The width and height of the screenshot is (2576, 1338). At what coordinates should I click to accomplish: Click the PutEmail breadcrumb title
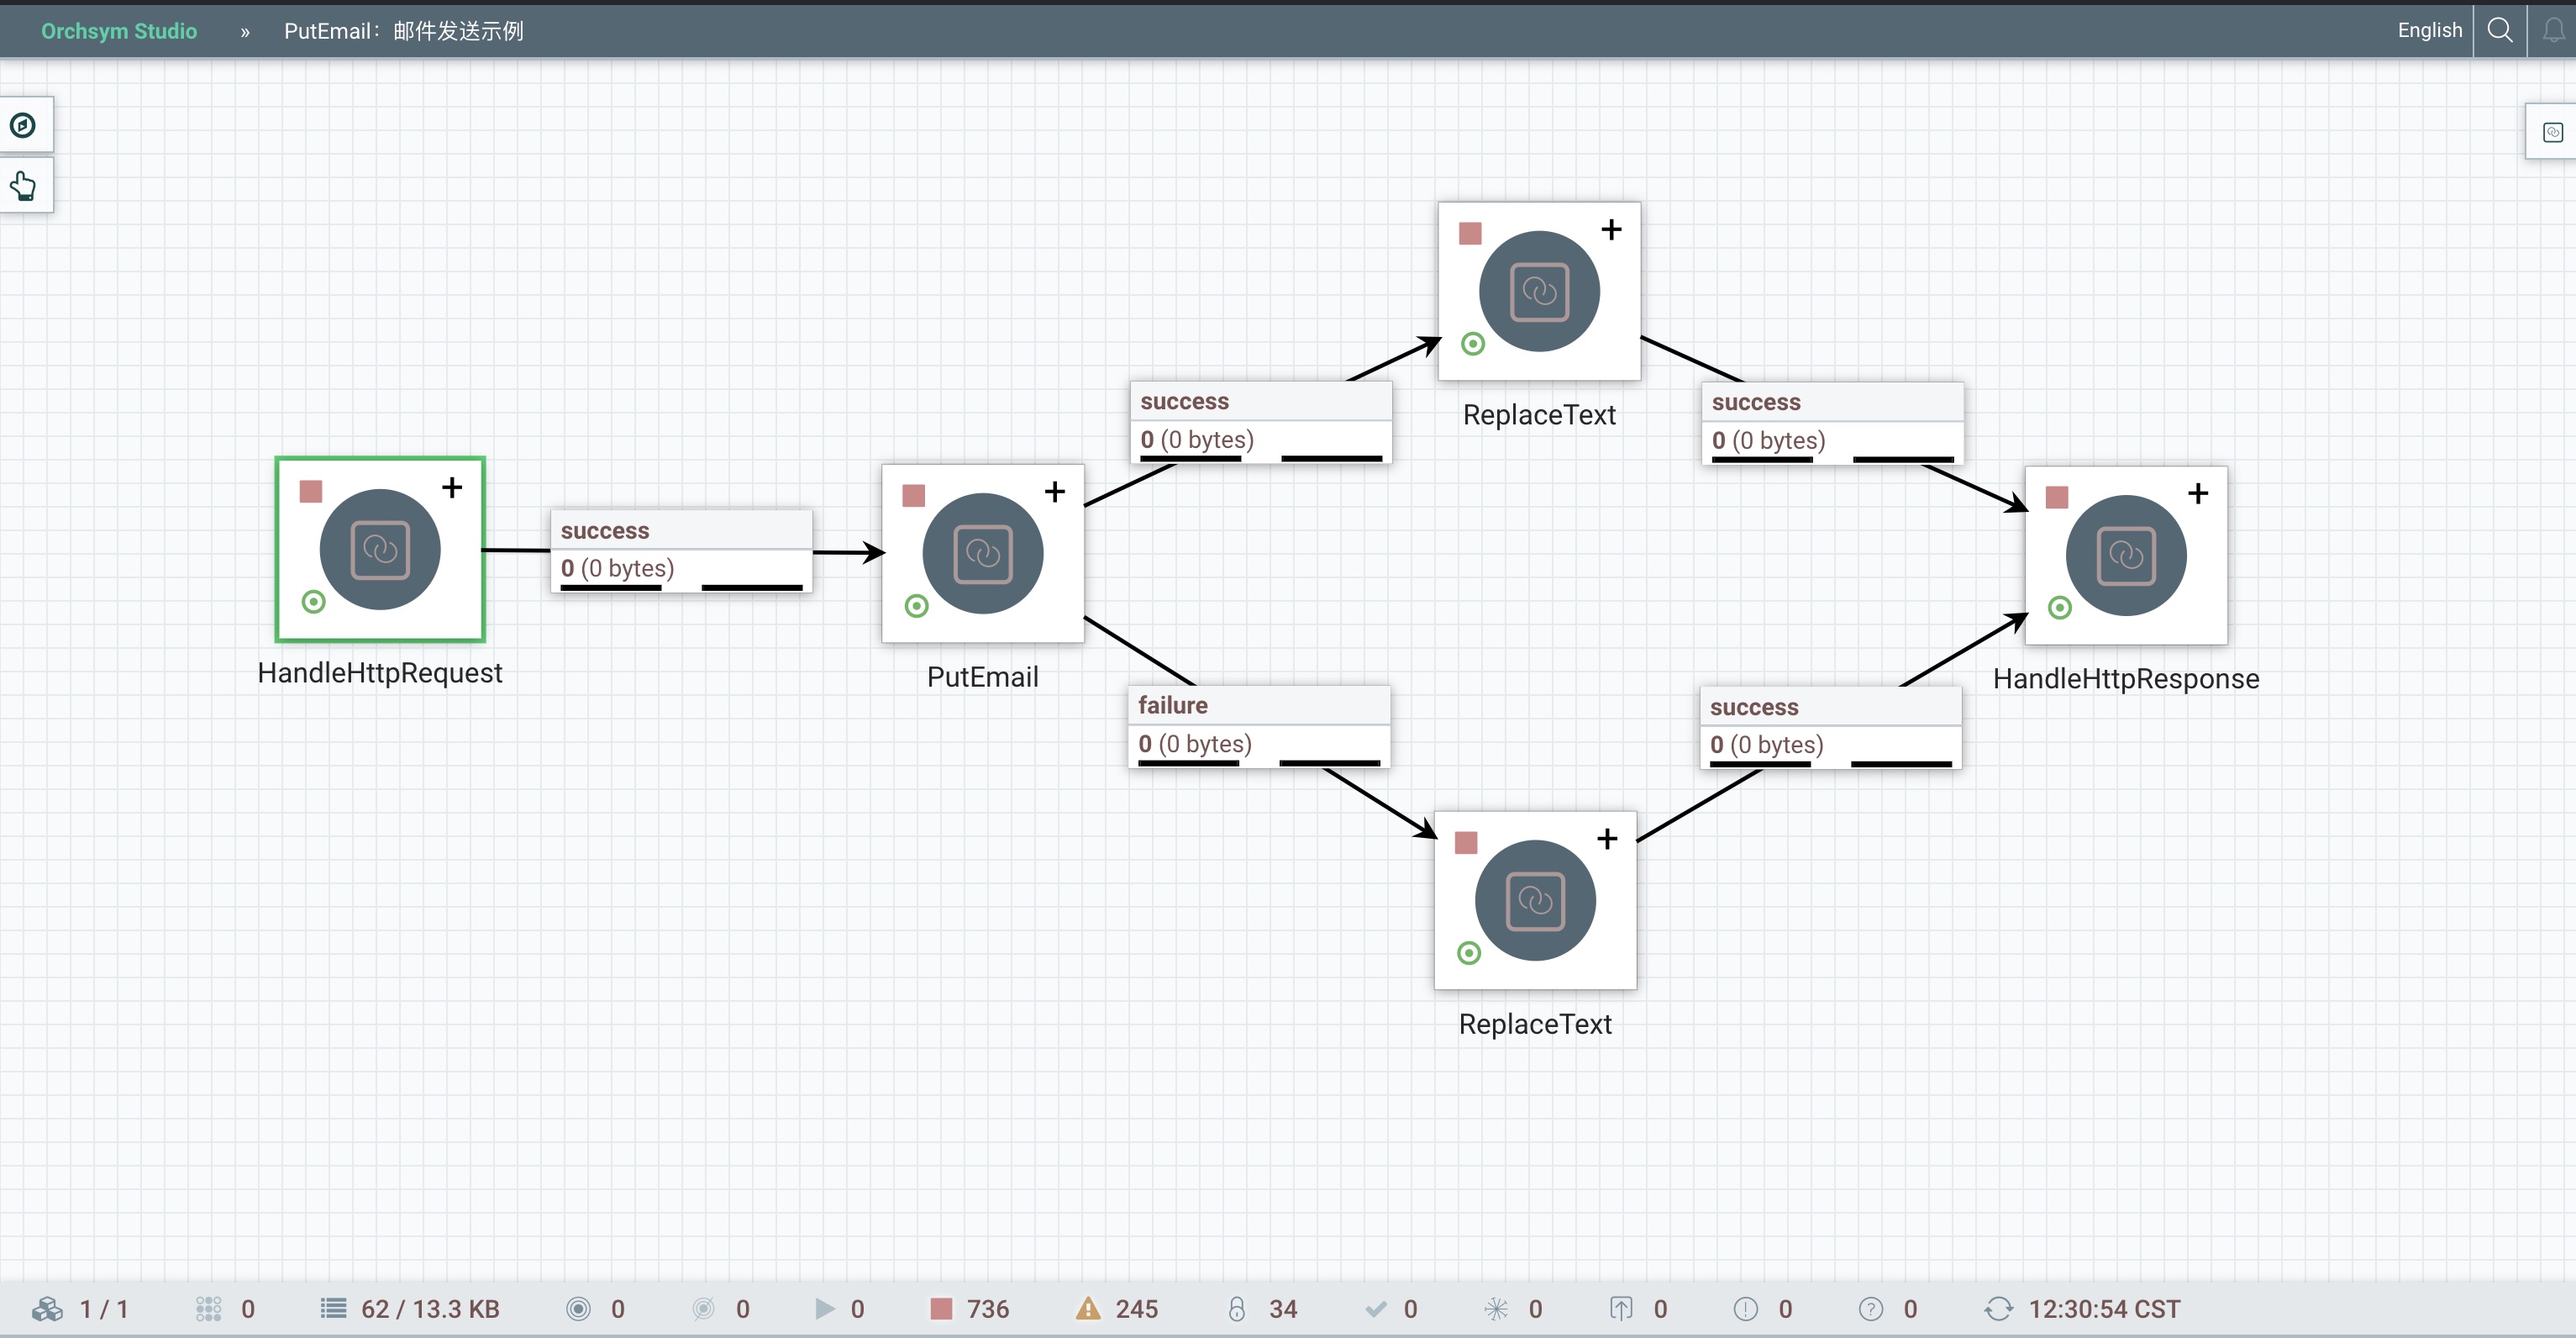click(403, 31)
